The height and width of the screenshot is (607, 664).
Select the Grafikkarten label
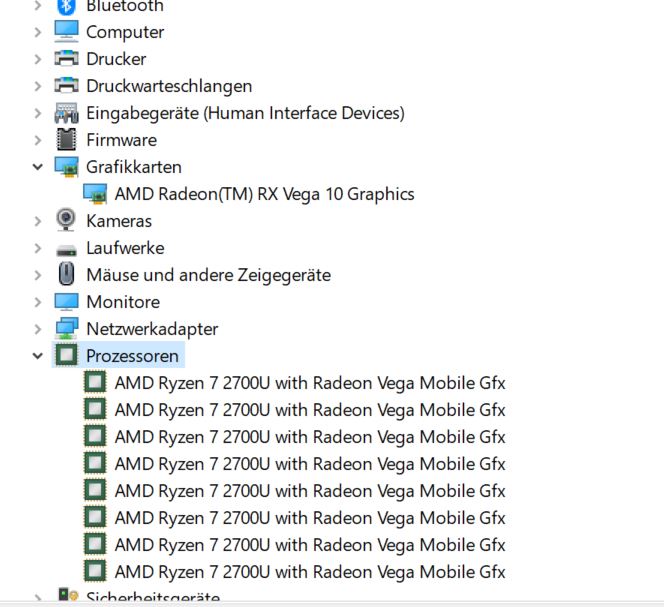[134, 167]
